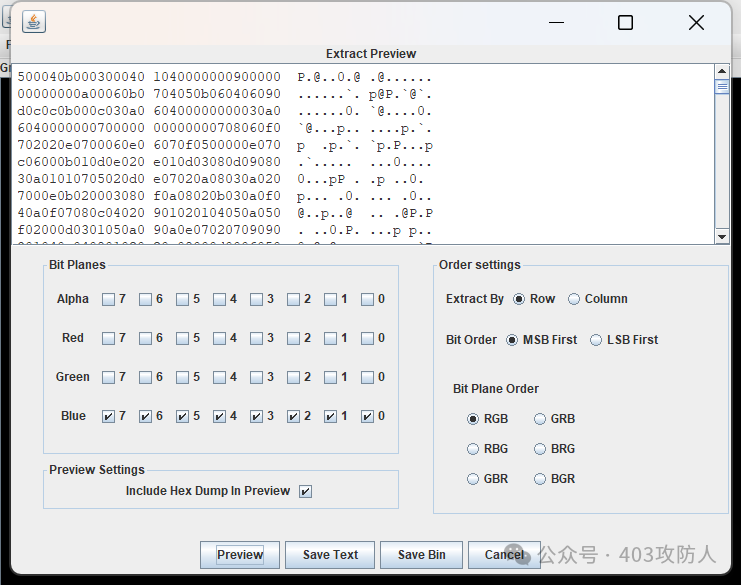Choose LSB First bit order

(596, 340)
